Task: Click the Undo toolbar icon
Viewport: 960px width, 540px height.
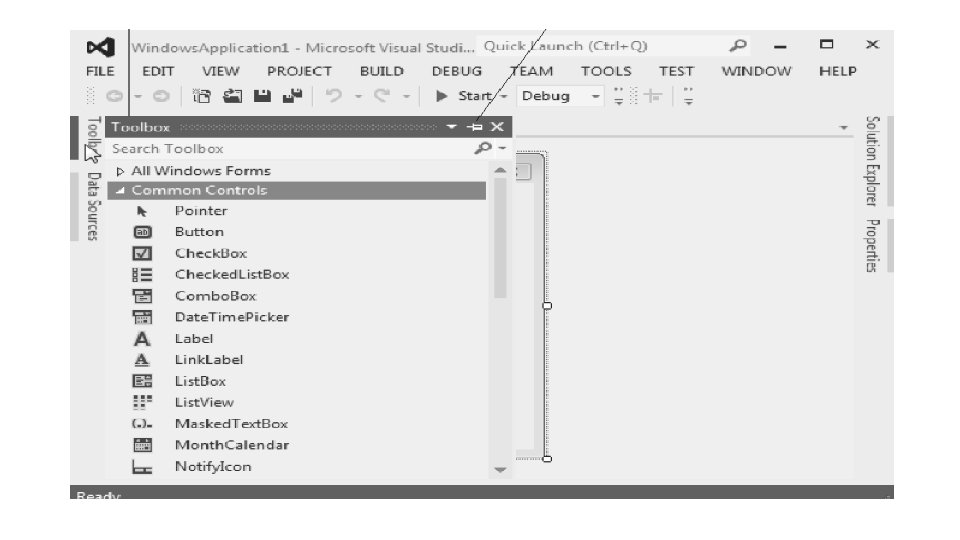Action: tap(334, 96)
